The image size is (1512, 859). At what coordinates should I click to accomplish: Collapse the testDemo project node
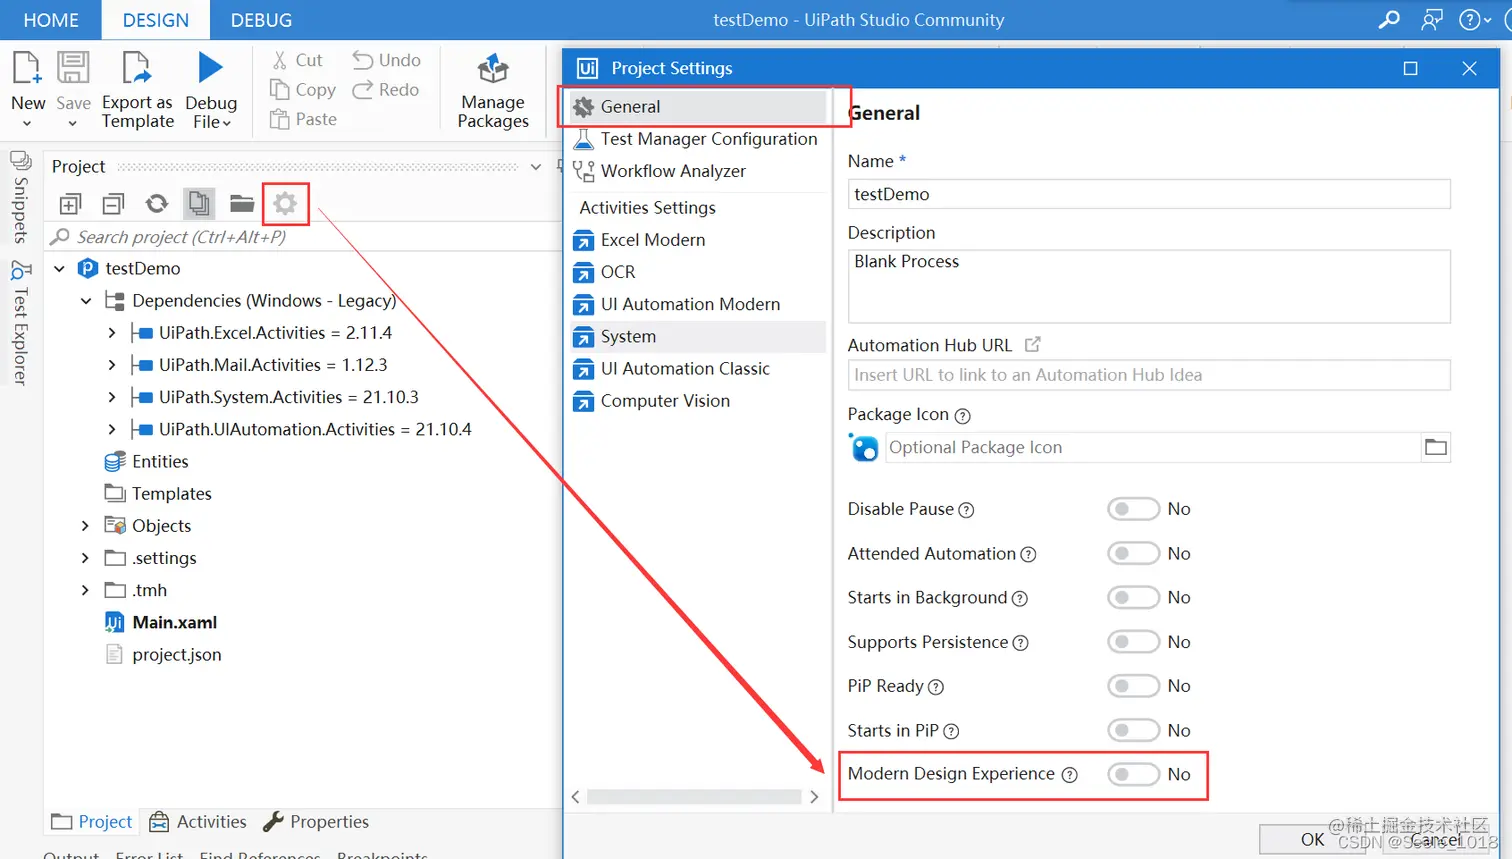tap(59, 268)
